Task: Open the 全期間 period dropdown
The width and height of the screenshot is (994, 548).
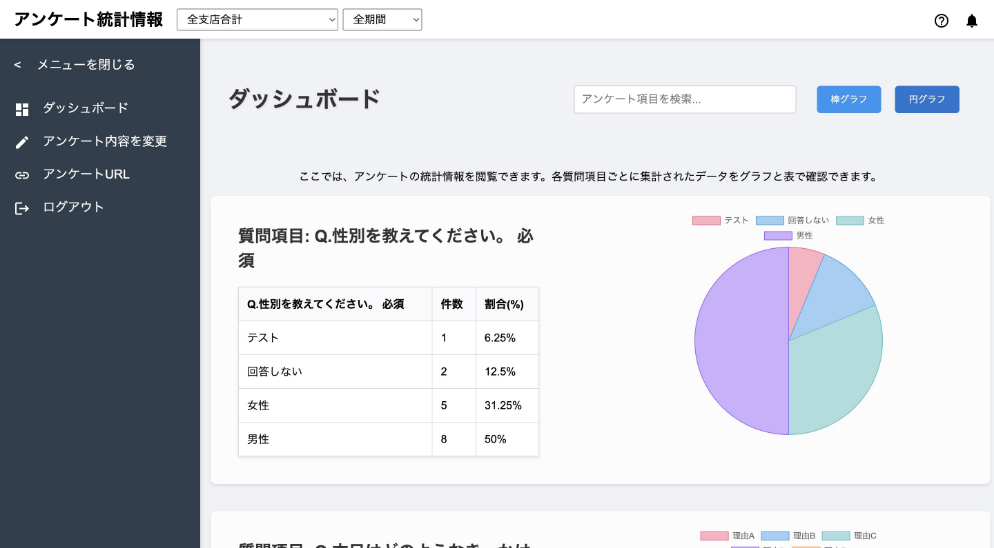Action: pos(382,20)
